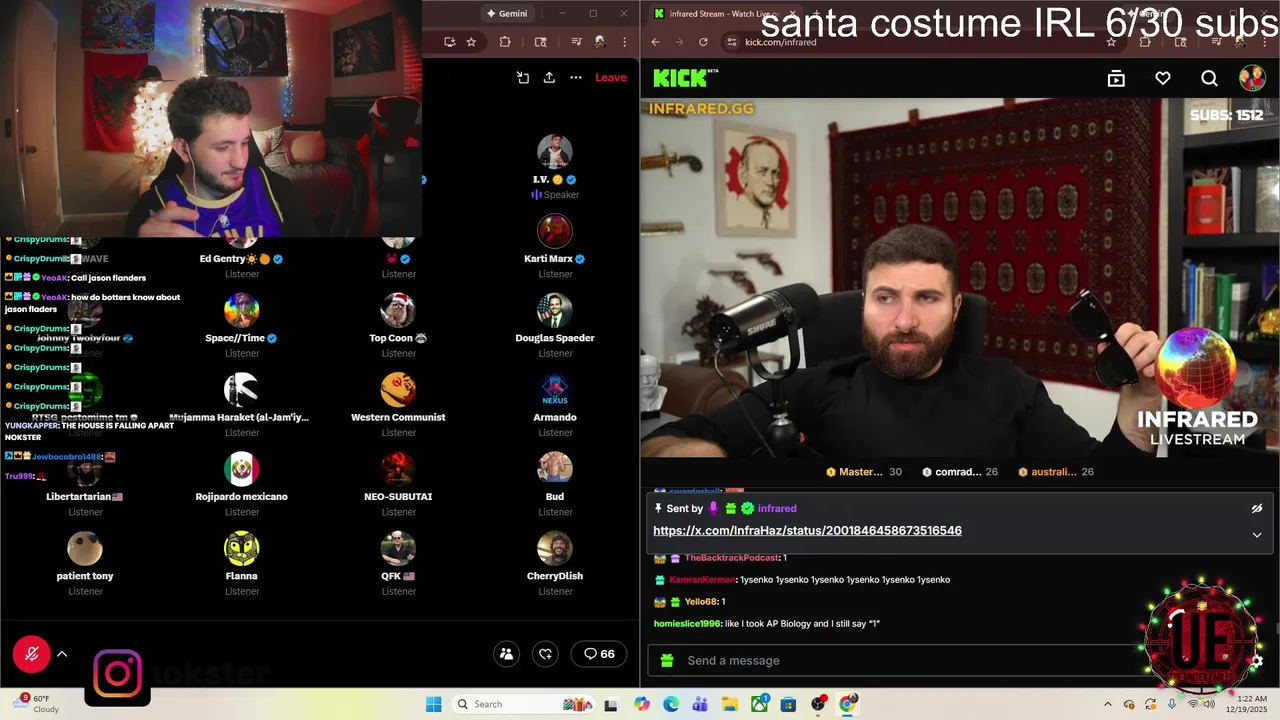This screenshot has width=1280, height=720.
Task: Select I.V. speaker avatar in the Space
Action: point(555,152)
